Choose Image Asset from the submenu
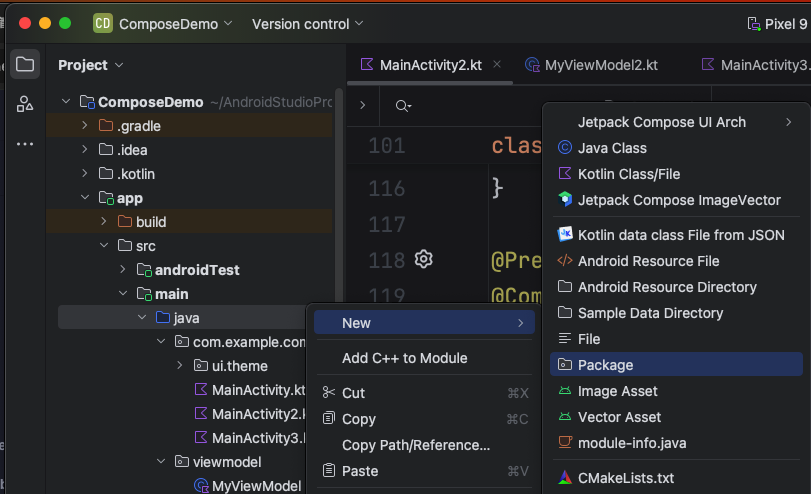 [617, 391]
